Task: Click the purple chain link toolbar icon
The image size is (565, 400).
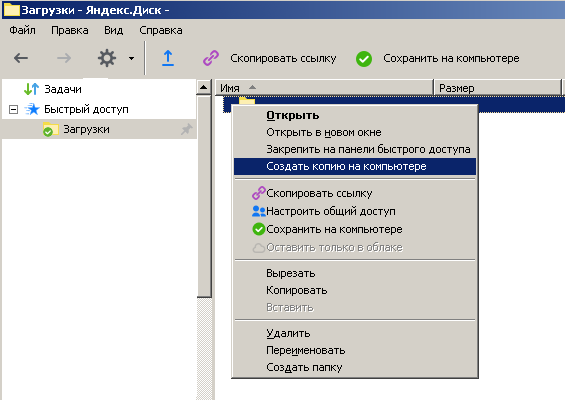Action: [x=211, y=58]
